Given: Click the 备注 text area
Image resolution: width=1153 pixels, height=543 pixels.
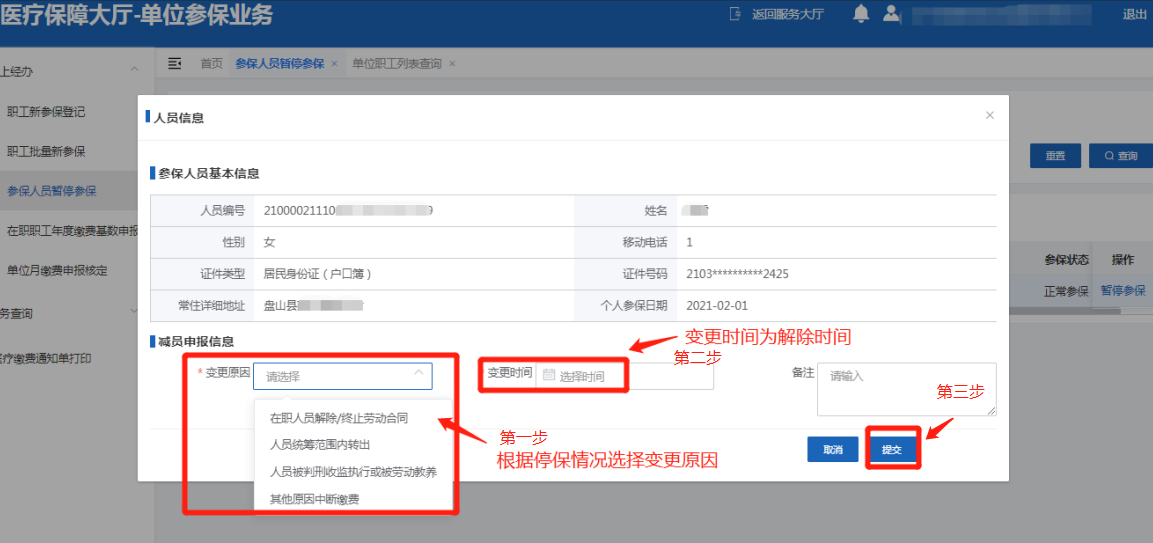Looking at the screenshot, I should pos(907,389).
